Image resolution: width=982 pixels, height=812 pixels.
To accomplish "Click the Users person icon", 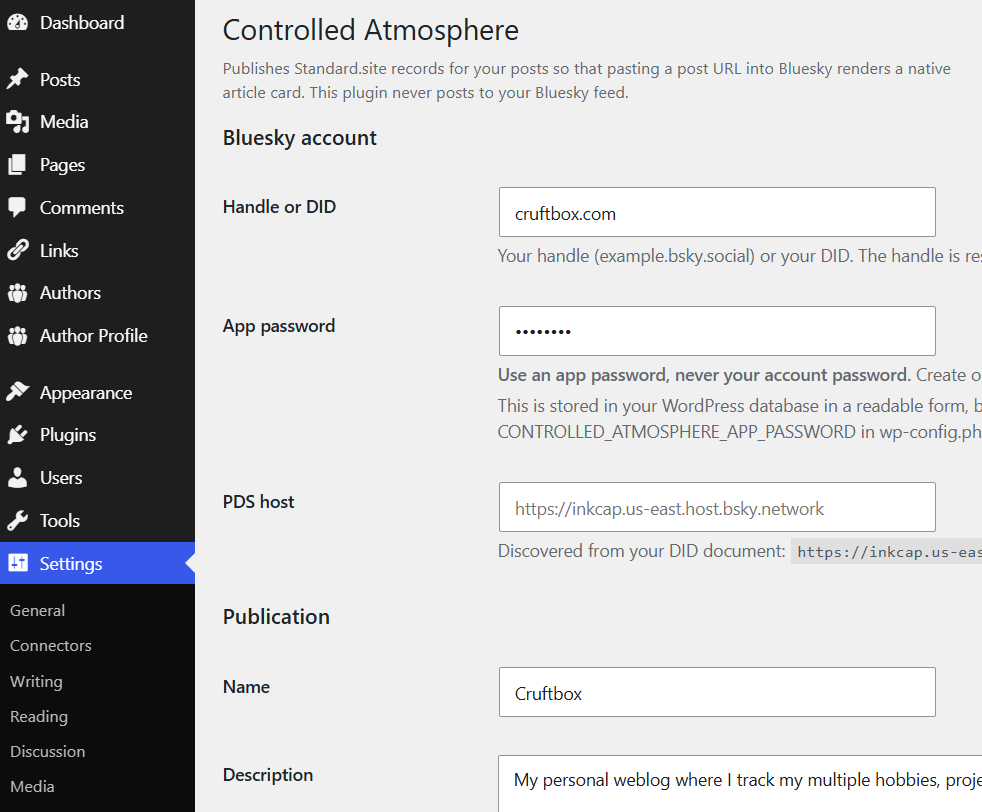I will [x=18, y=478].
